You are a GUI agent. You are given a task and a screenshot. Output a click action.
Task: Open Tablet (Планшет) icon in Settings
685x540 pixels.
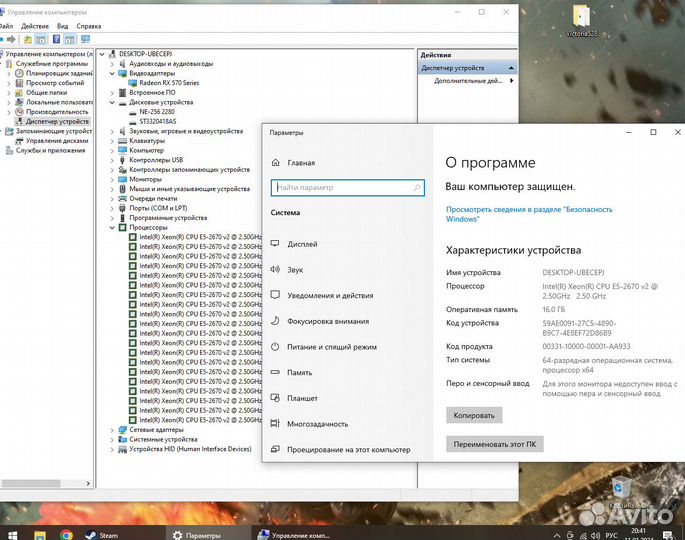pos(275,398)
